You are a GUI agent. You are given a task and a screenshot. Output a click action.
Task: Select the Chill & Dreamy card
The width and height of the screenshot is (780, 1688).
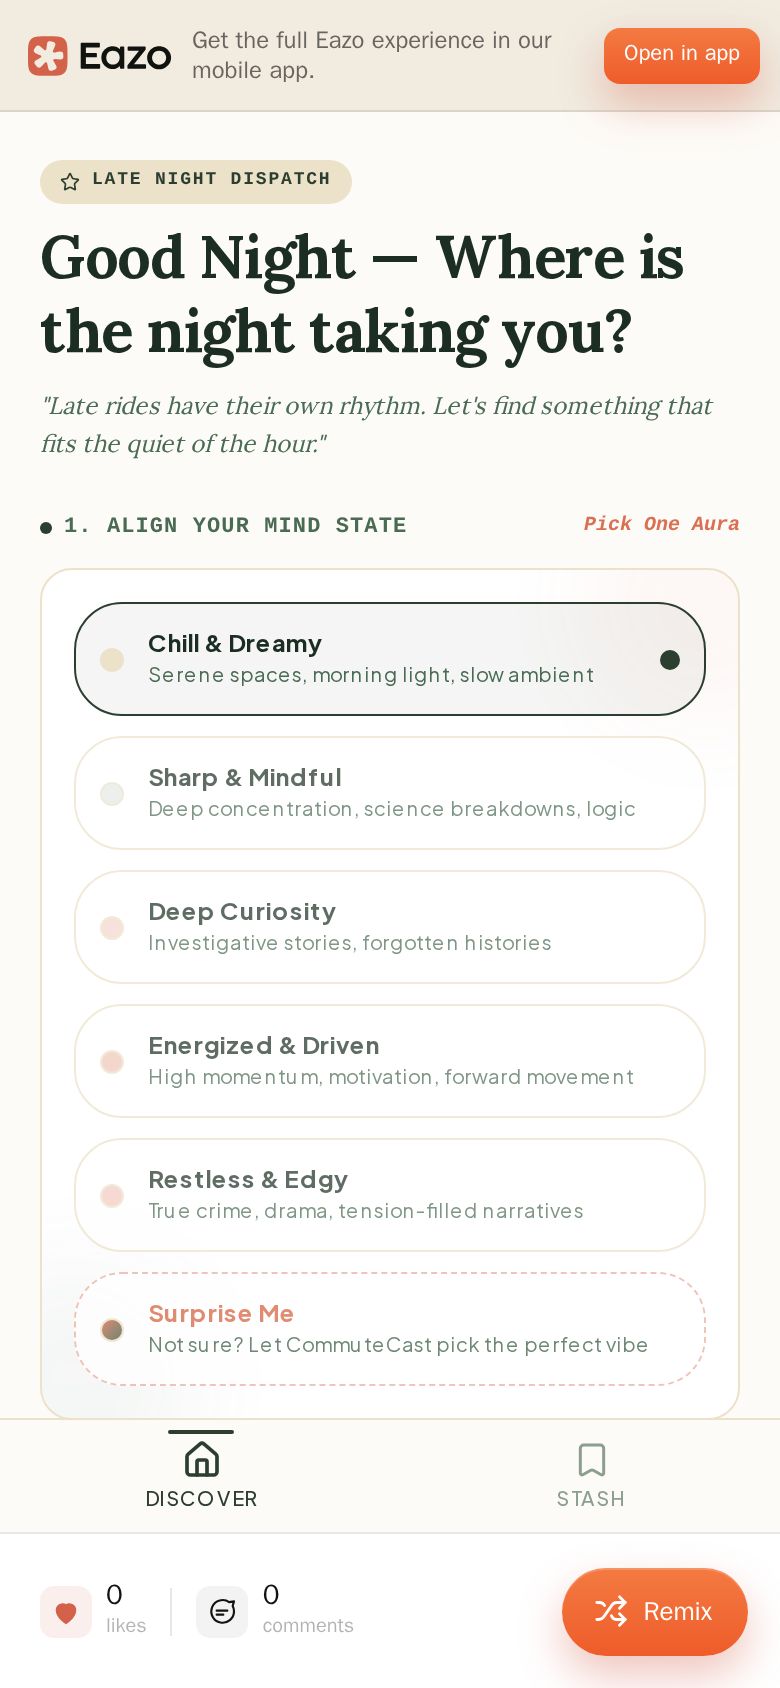click(390, 659)
